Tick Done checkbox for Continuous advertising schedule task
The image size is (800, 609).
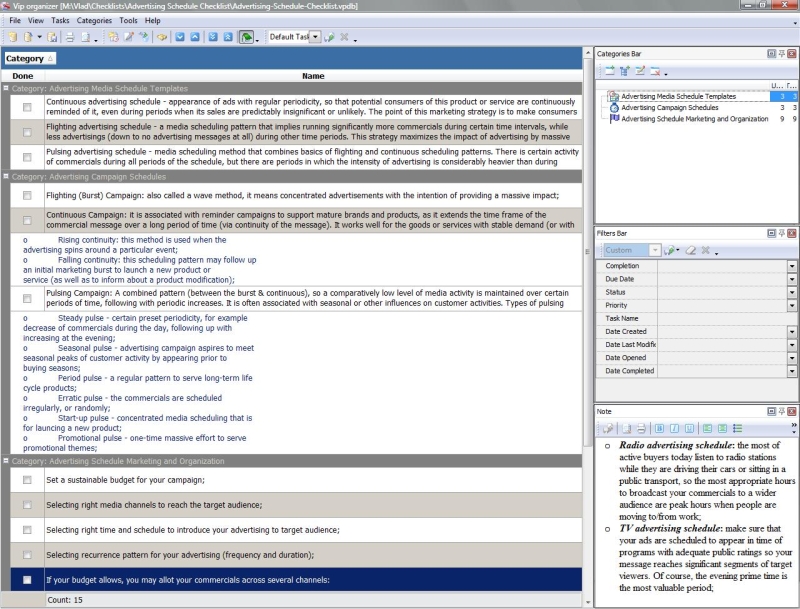pos(27,107)
